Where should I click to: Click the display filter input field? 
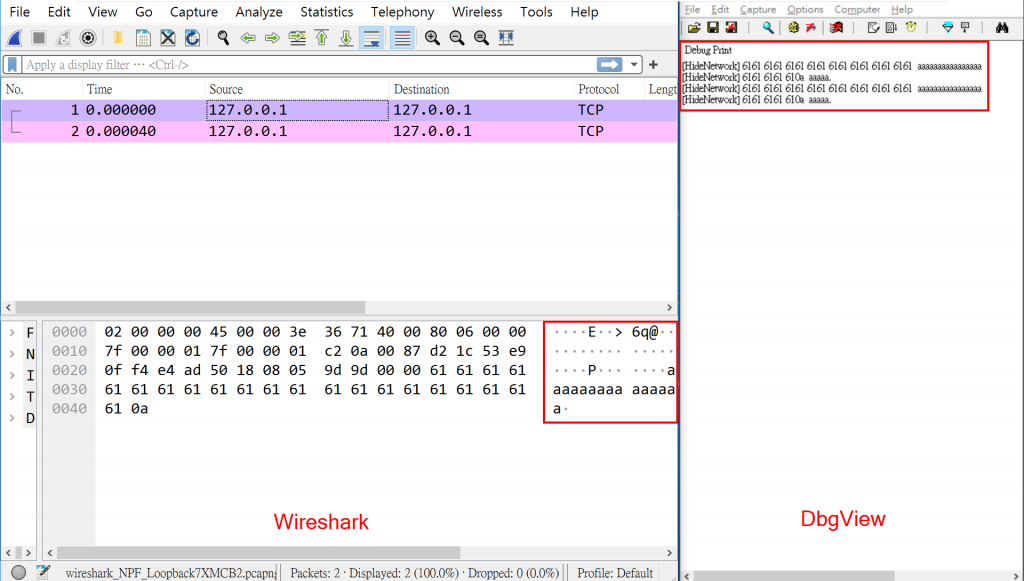point(310,65)
